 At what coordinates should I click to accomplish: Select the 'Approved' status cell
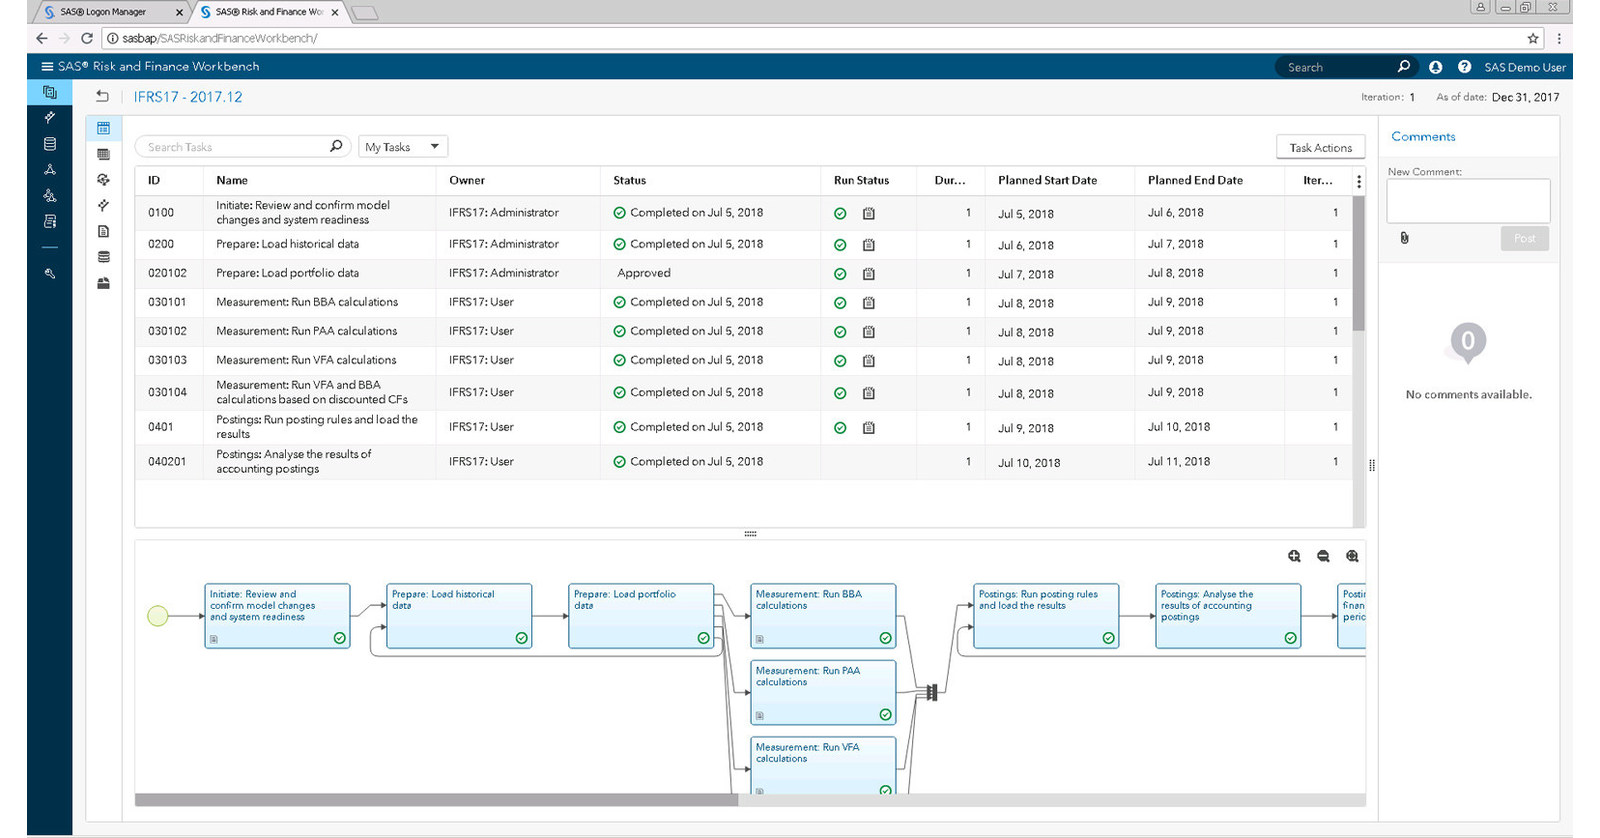(x=710, y=273)
